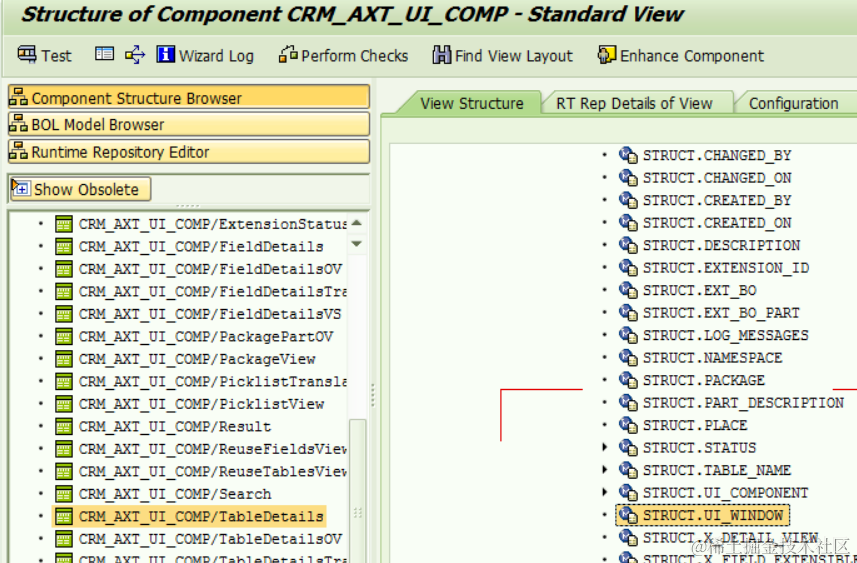Switch to RT Rep Details of View tab

(x=634, y=103)
